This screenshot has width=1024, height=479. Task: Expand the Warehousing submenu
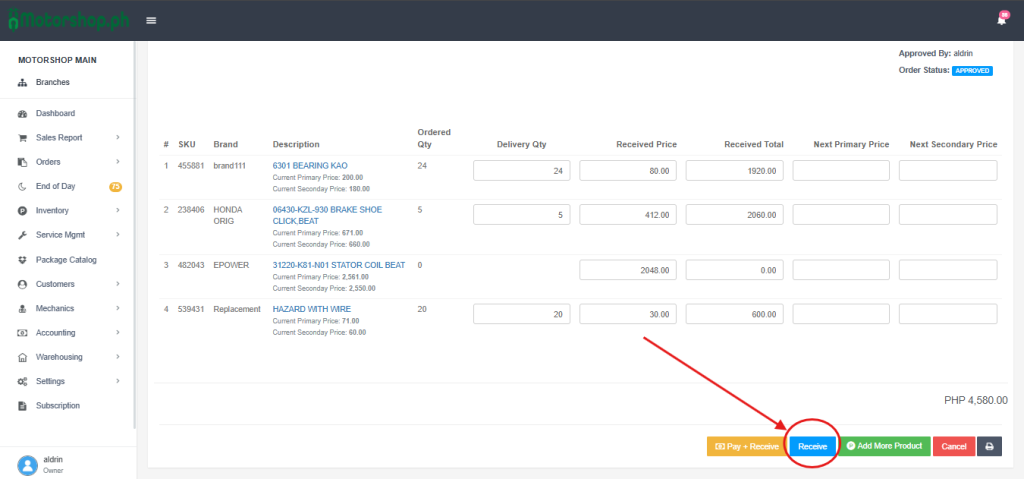tap(117, 357)
